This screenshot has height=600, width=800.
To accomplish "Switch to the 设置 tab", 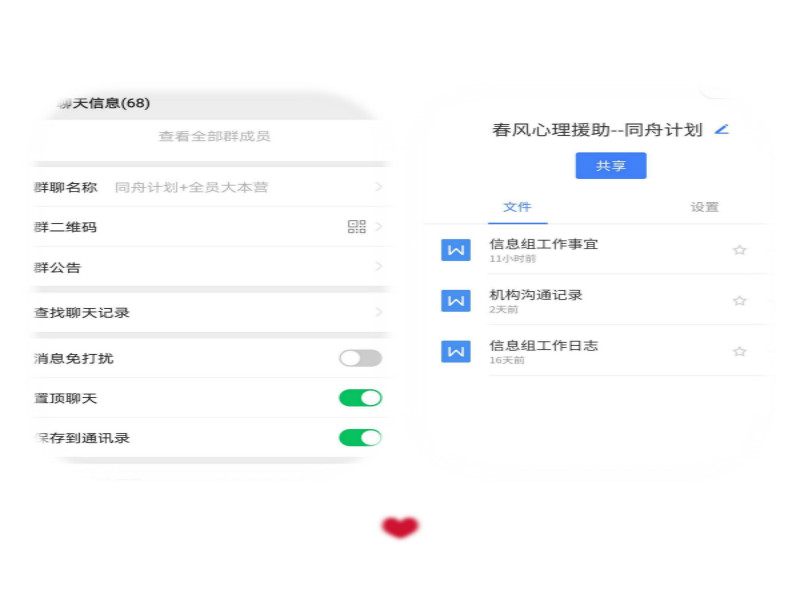I will [x=704, y=207].
